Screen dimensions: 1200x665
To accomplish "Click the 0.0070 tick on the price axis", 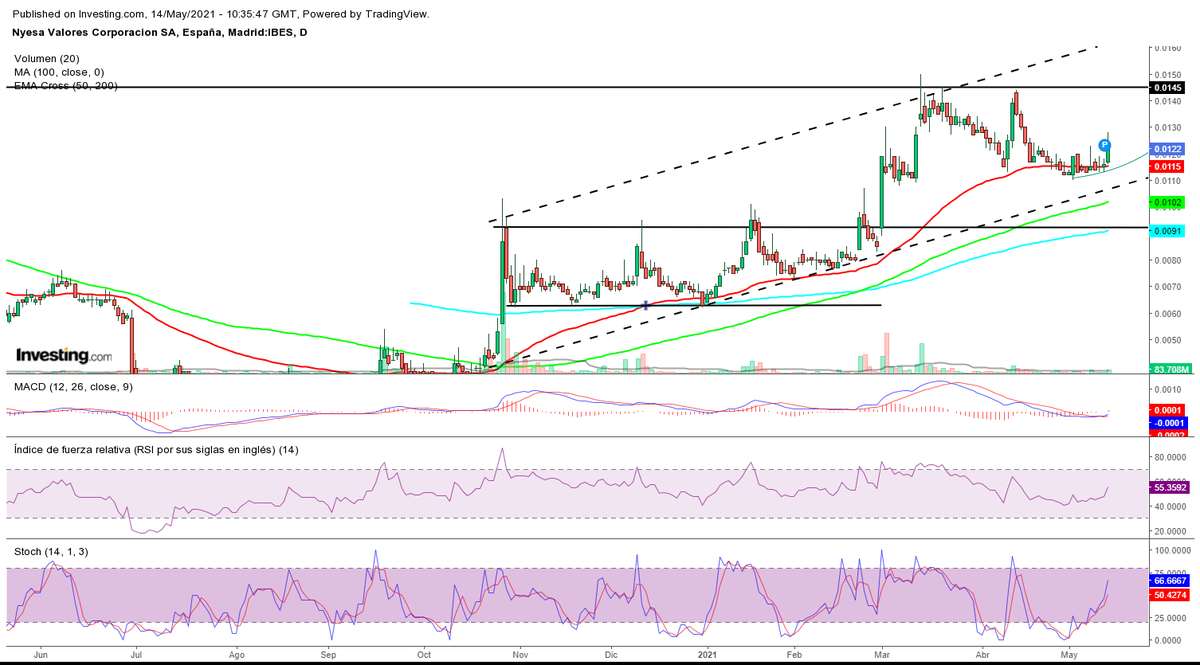I will 1168,287.
